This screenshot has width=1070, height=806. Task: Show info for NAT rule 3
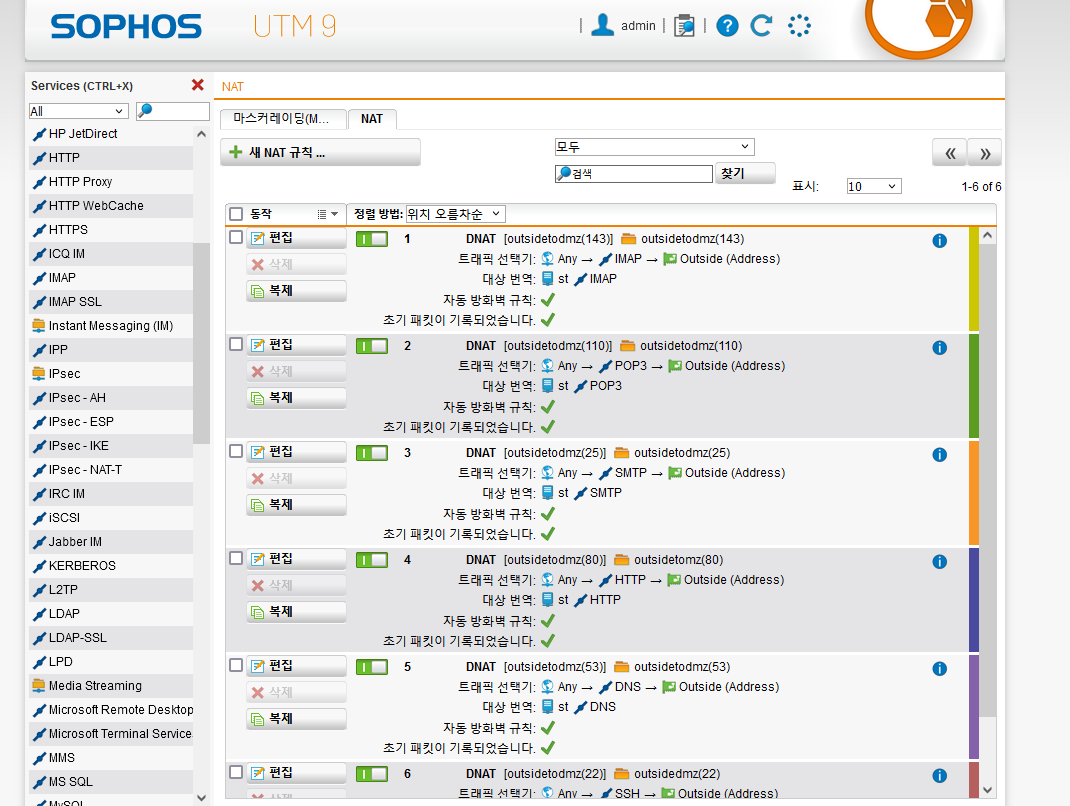tap(940, 455)
